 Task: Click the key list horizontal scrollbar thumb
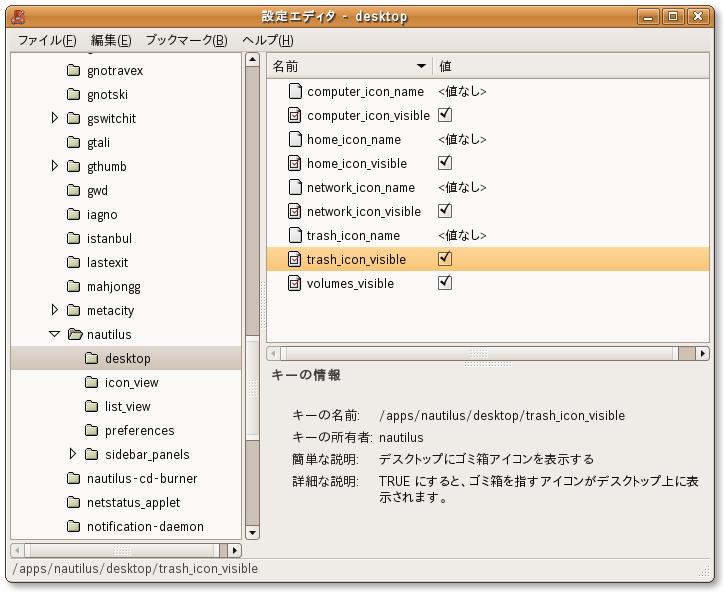point(479,354)
